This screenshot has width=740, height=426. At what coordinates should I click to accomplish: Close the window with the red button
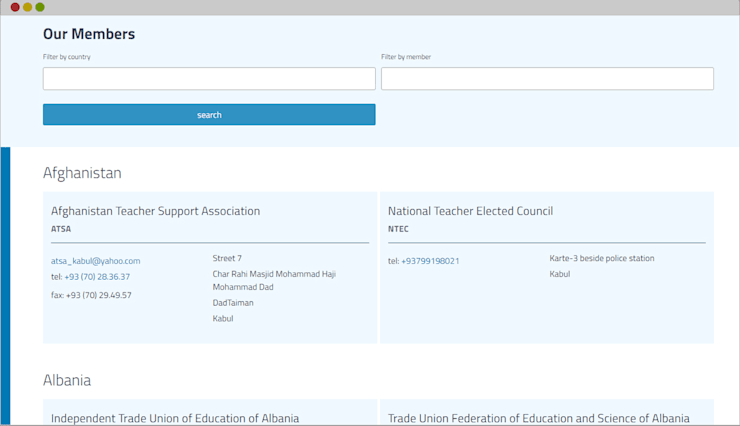[15, 7]
